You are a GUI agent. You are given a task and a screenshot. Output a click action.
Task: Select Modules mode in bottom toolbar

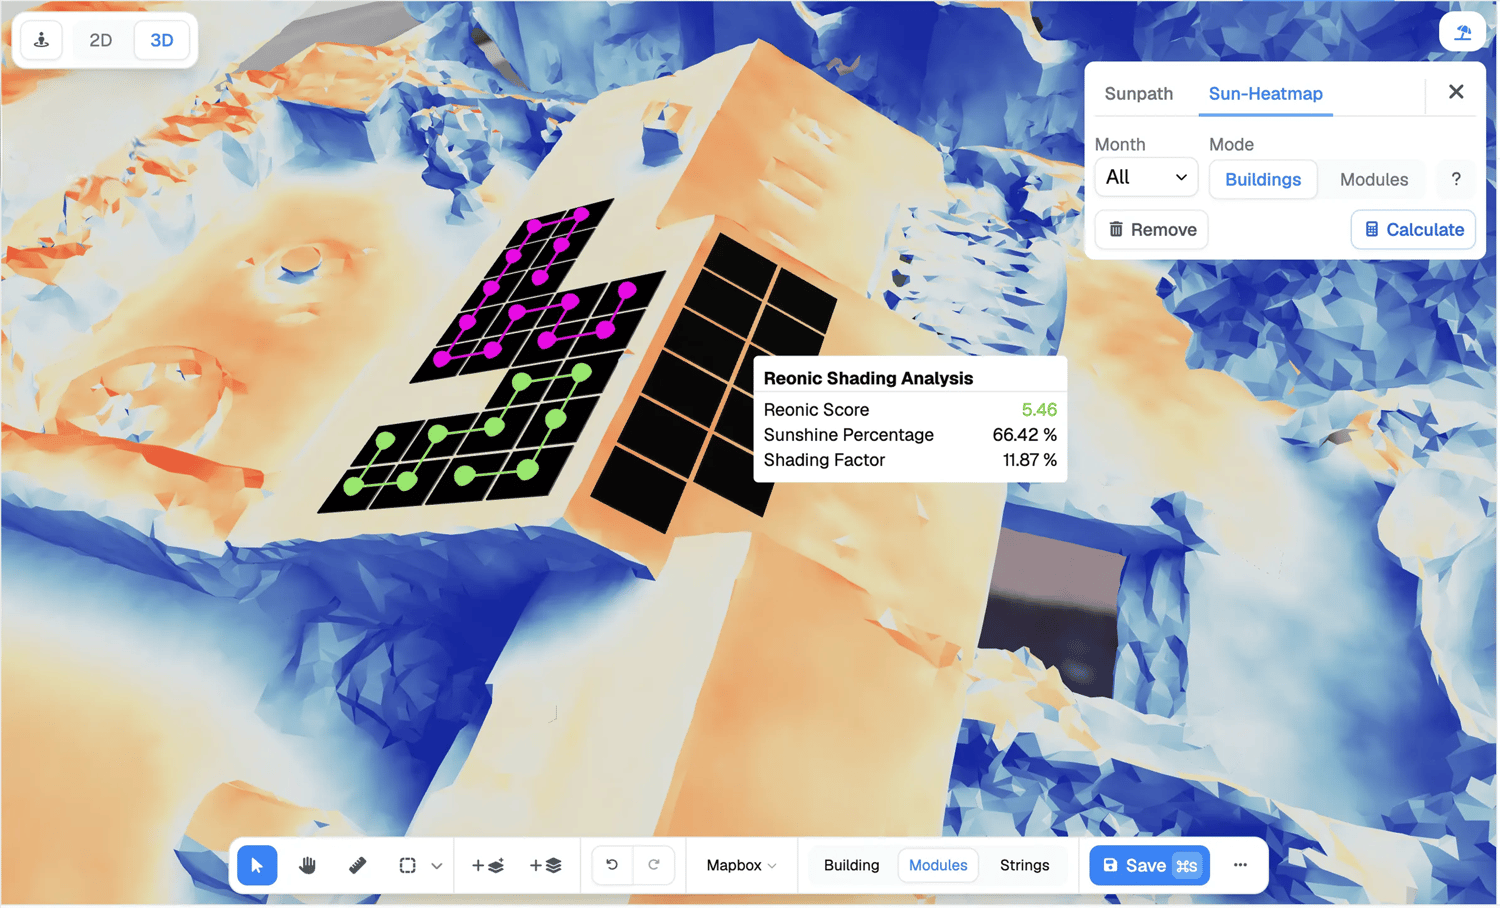pyautogui.click(x=938, y=865)
